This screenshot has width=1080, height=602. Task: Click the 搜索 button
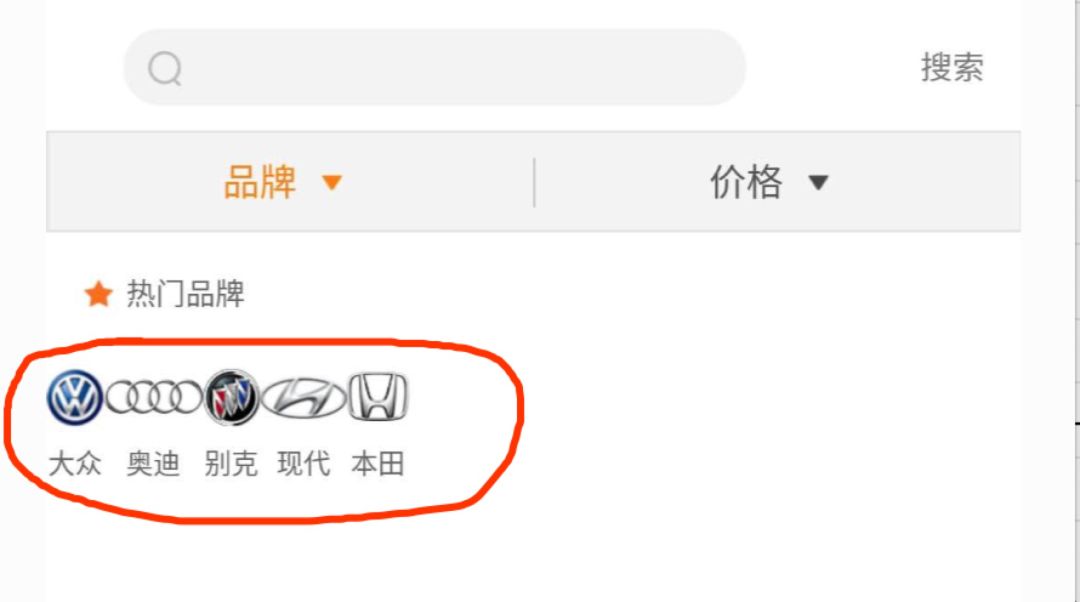click(953, 68)
